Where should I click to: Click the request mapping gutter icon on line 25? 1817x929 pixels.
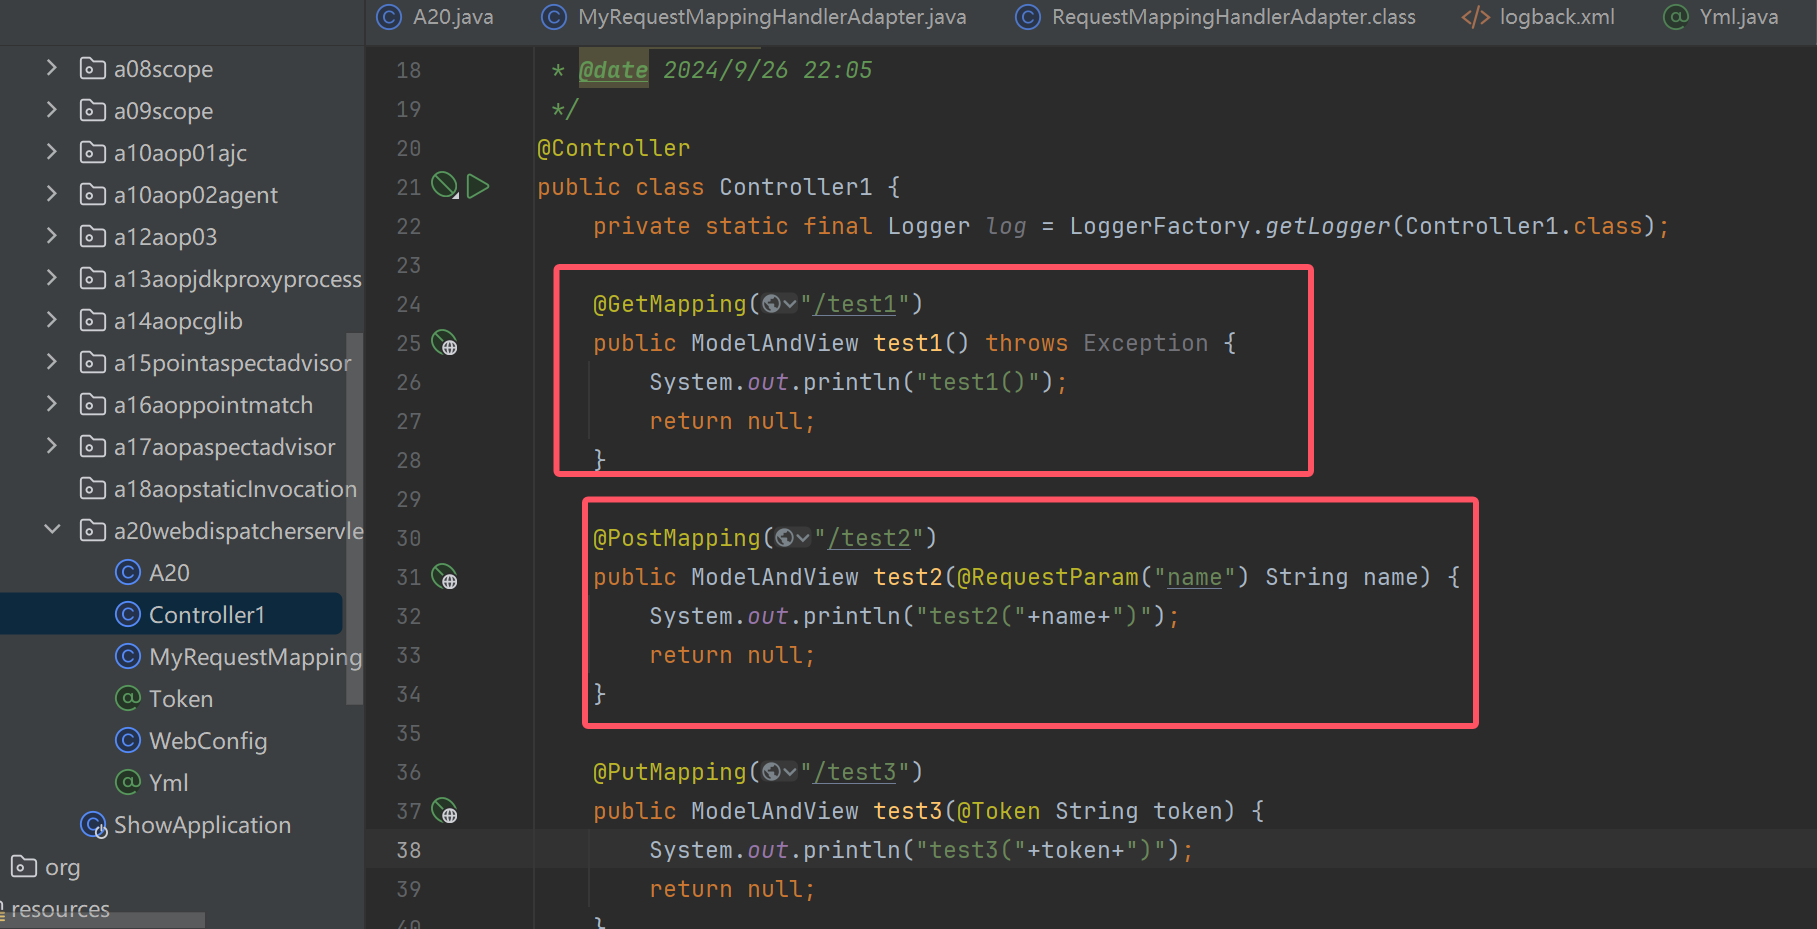444,343
